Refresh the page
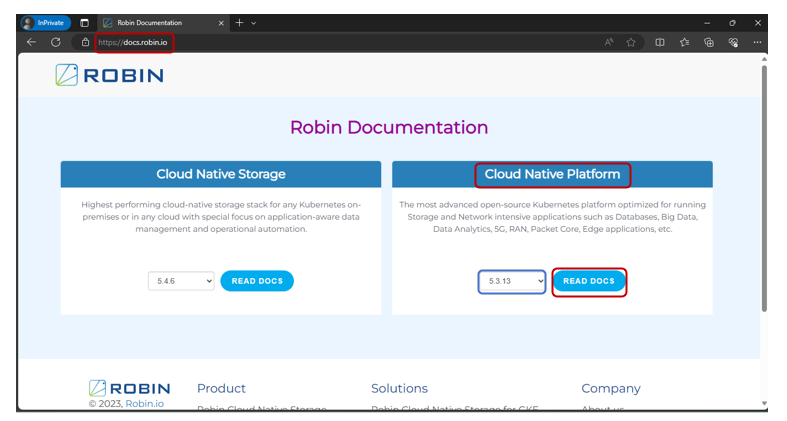The image size is (787, 421). [x=56, y=42]
